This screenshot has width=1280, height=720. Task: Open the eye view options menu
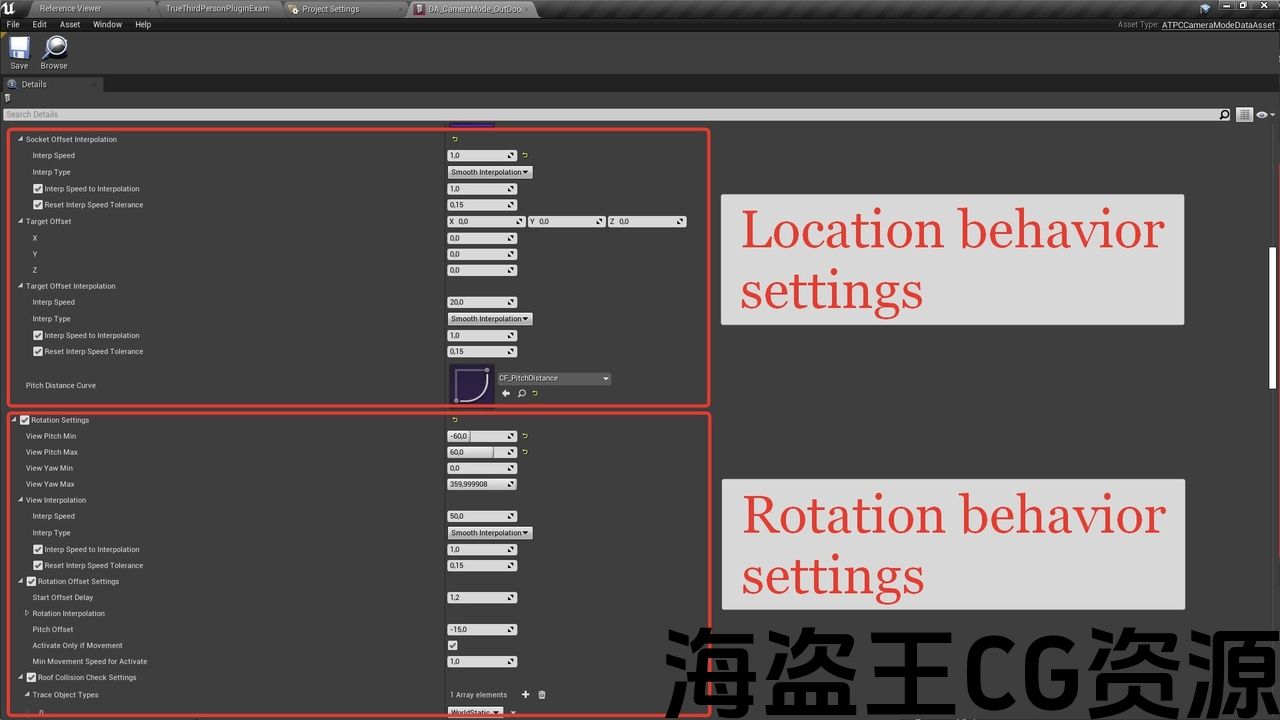pyautogui.click(x=1264, y=115)
